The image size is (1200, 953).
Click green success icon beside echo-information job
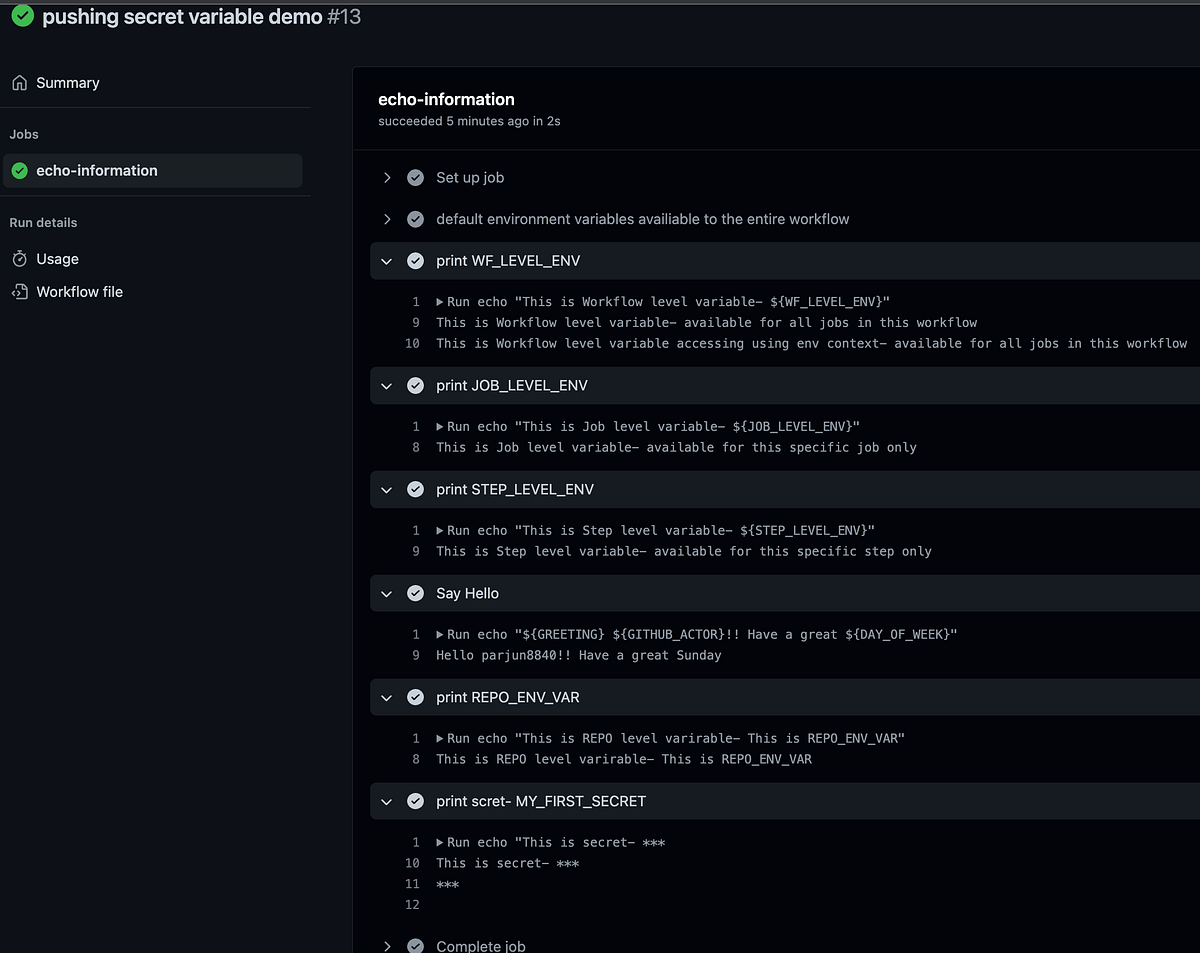pos(20,171)
